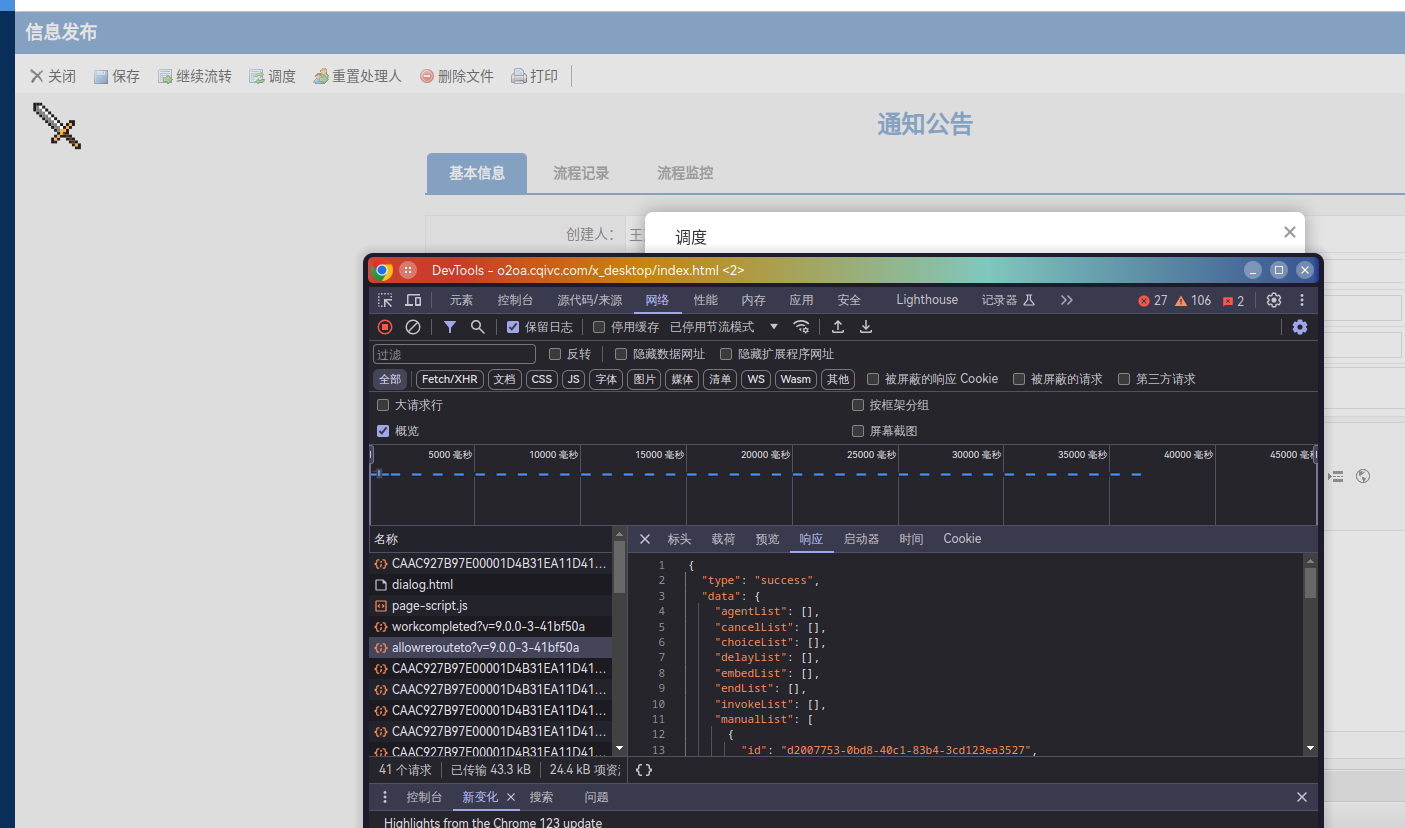Disable the 保留日志 checkbox
The image size is (1405, 828).
tap(513, 327)
